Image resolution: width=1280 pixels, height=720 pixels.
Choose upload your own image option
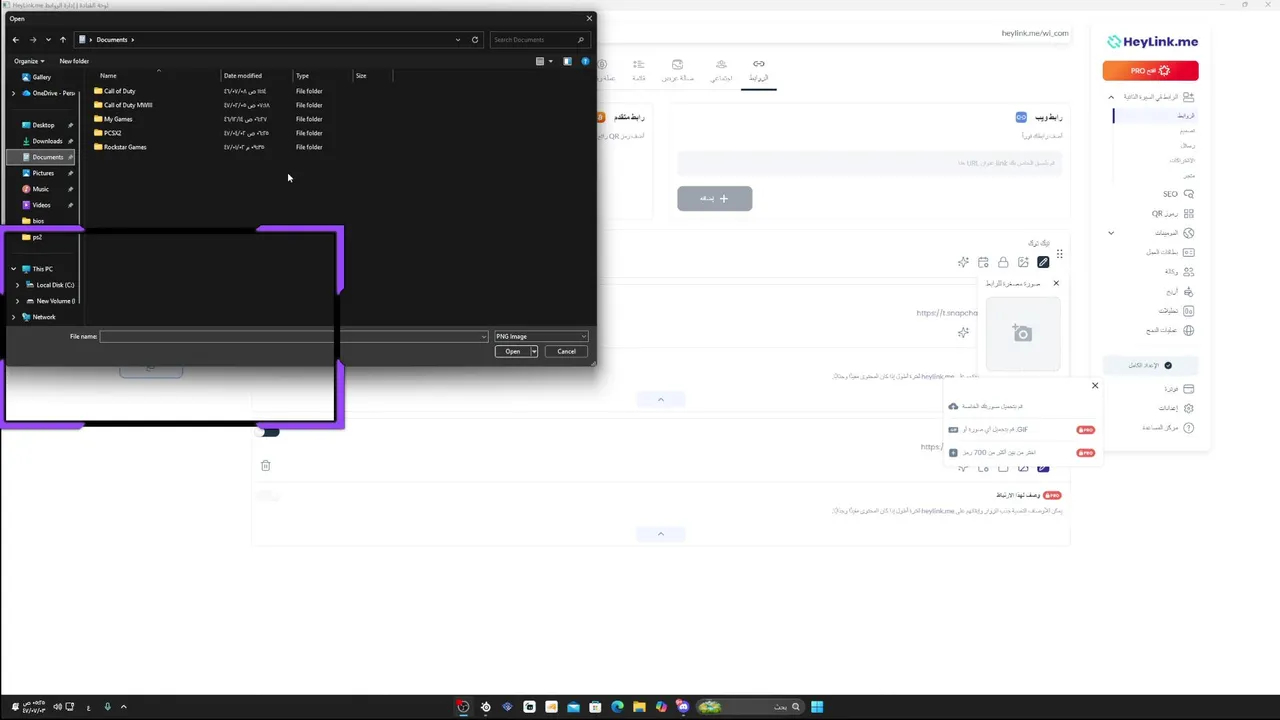point(986,407)
